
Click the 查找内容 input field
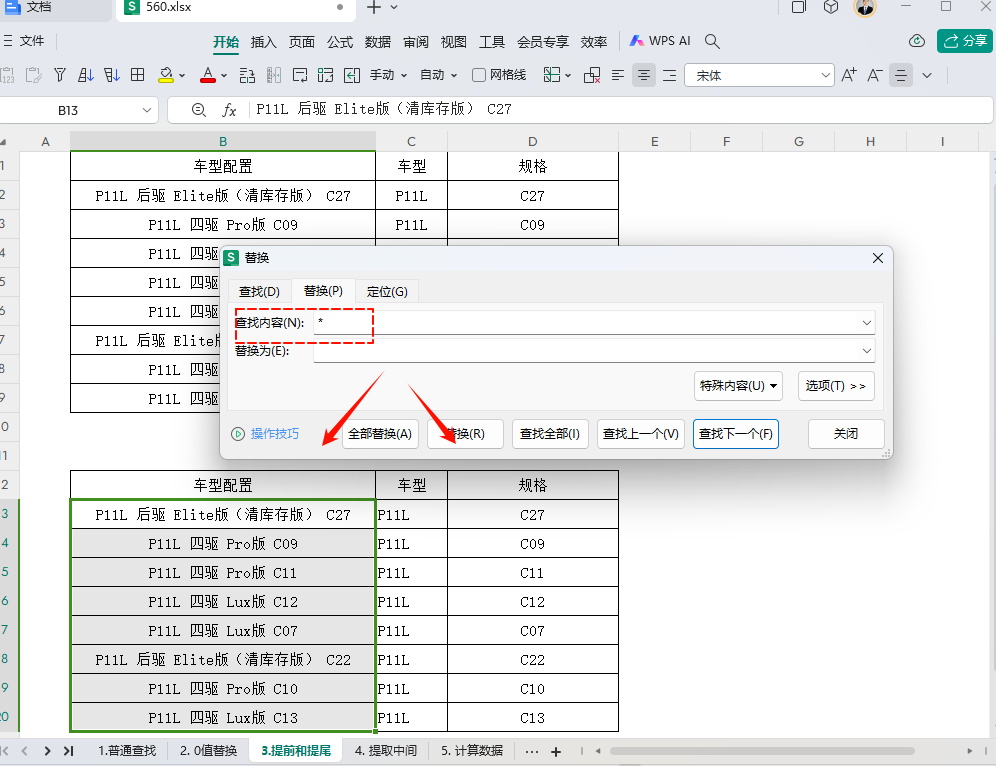(594, 322)
